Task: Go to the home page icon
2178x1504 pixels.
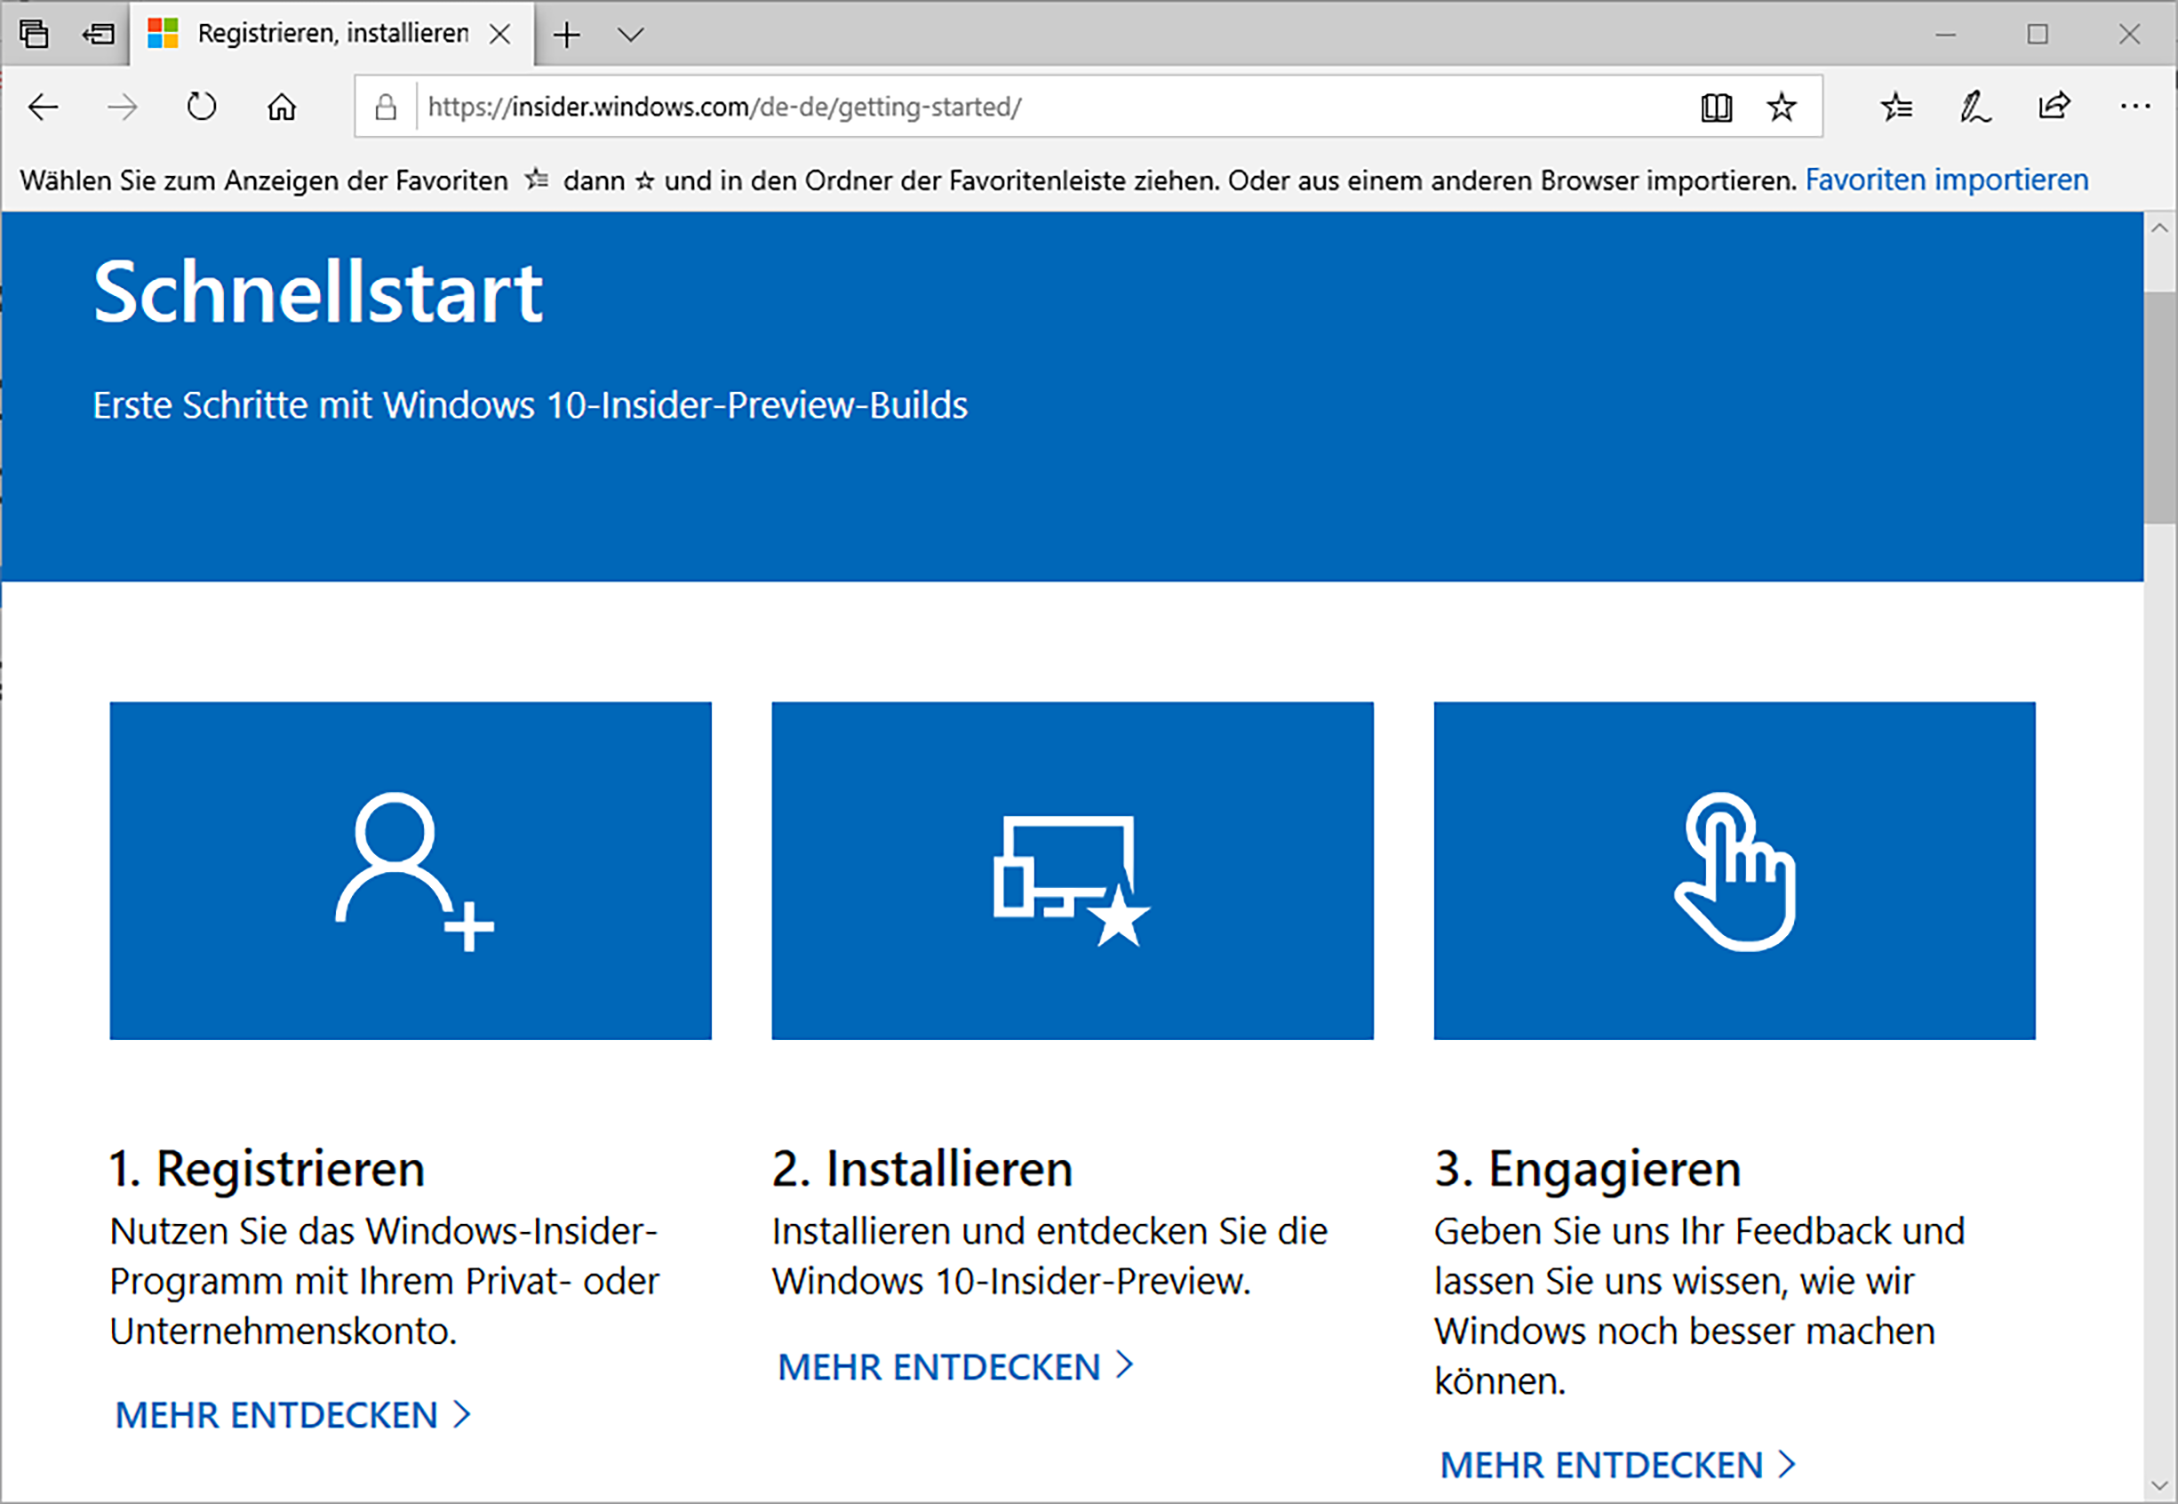Action: (282, 107)
